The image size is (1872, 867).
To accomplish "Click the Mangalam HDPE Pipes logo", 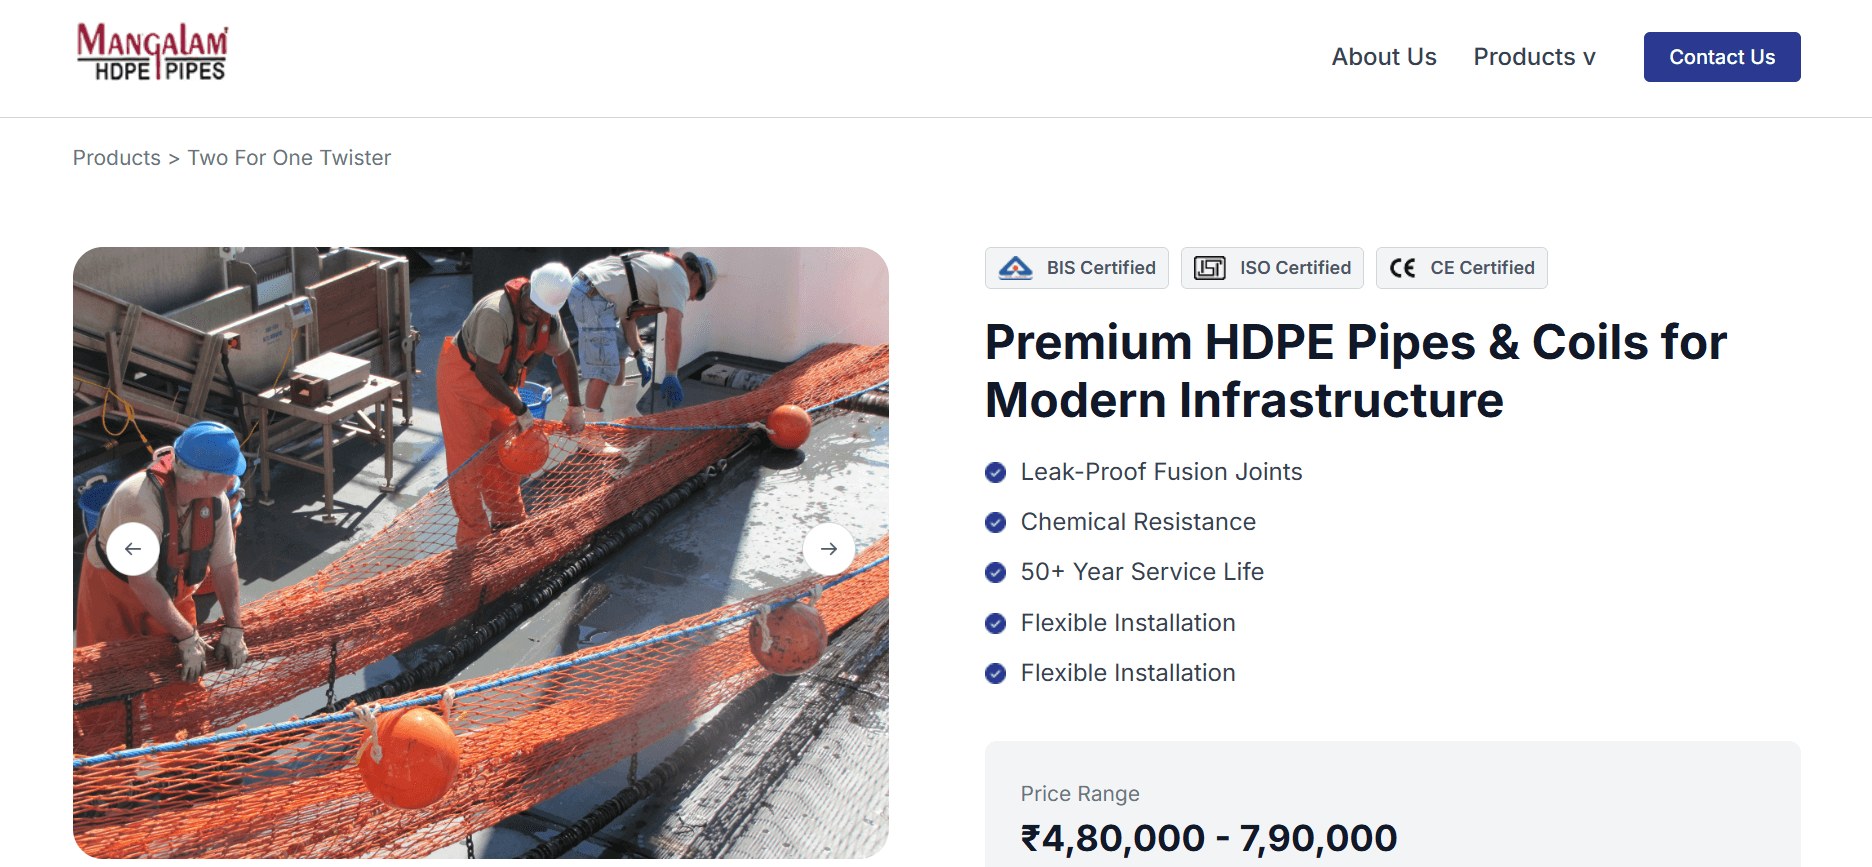I will (152, 52).
